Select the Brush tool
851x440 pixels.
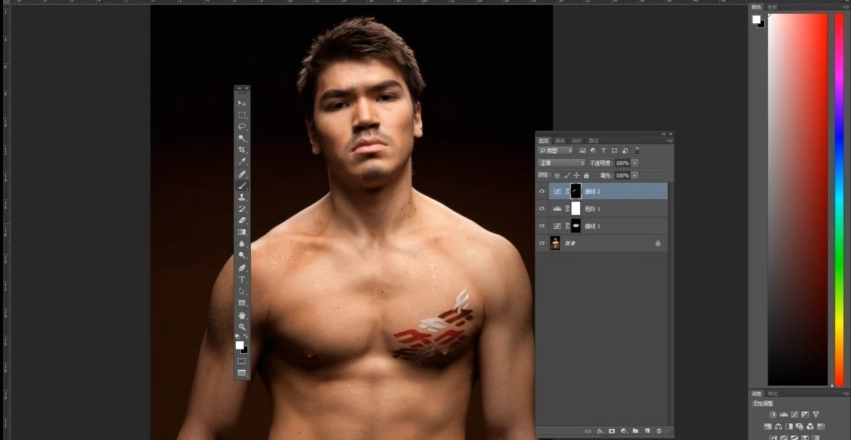(x=242, y=185)
